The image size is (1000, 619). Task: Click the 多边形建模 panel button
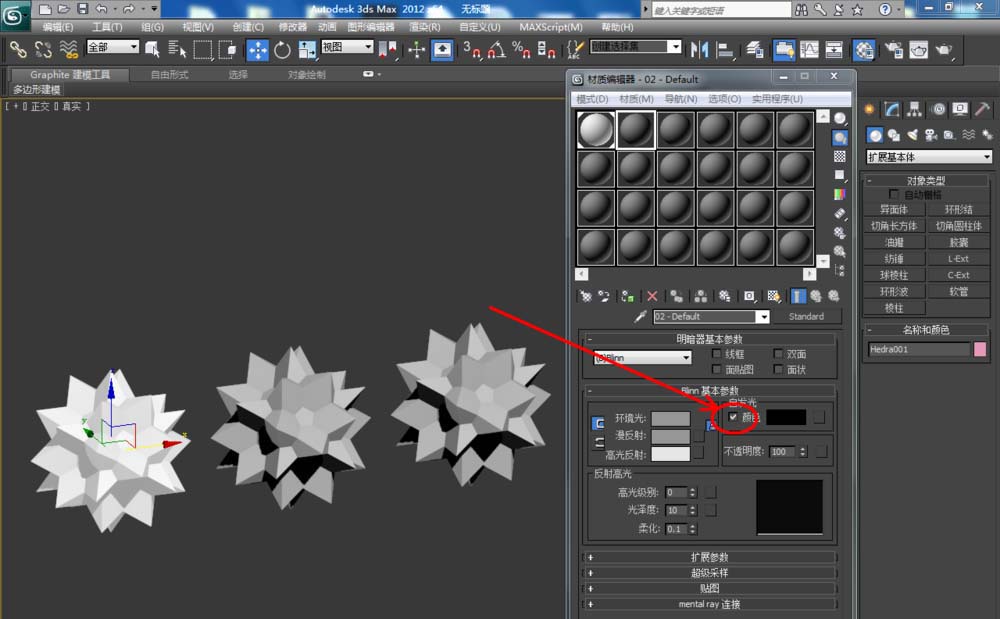pos(37,90)
